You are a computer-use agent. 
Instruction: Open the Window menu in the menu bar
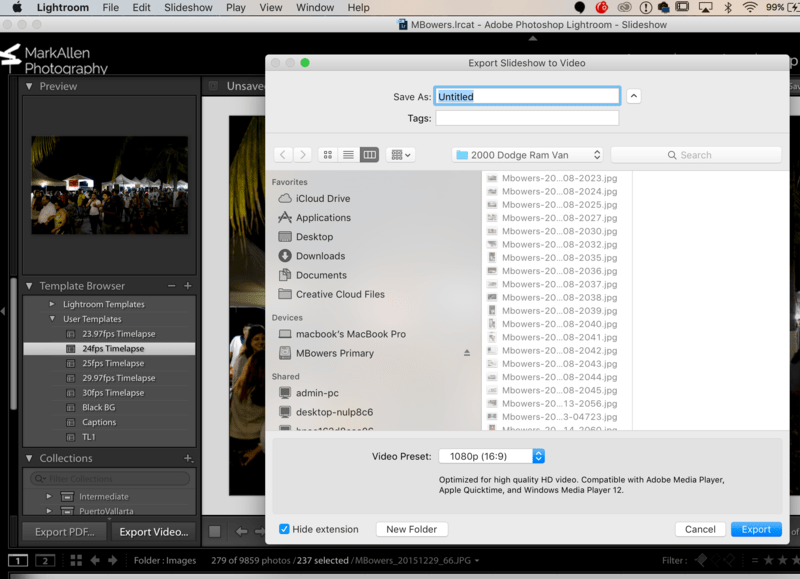click(x=315, y=7)
